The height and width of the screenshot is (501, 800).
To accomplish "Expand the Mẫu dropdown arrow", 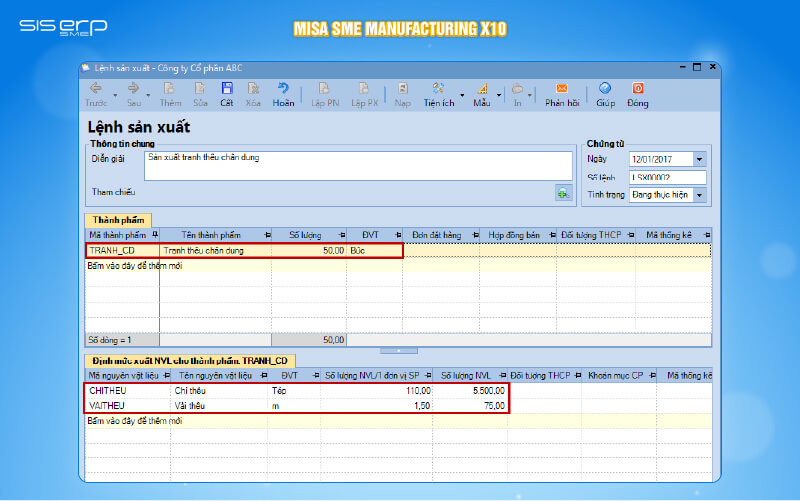I will point(499,95).
